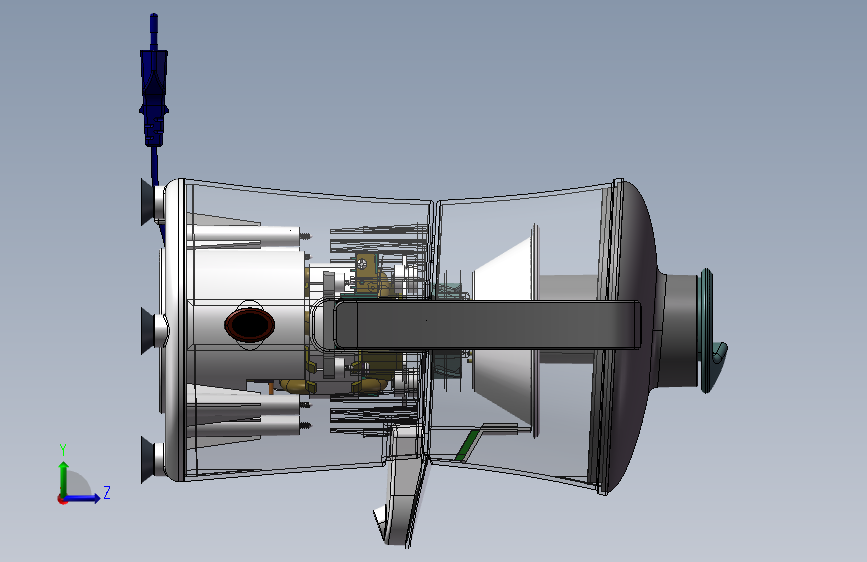Image resolution: width=867 pixels, height=562 pixels.
Task: Click the brass bracket in the center assembly
Action: click(367, 273)
